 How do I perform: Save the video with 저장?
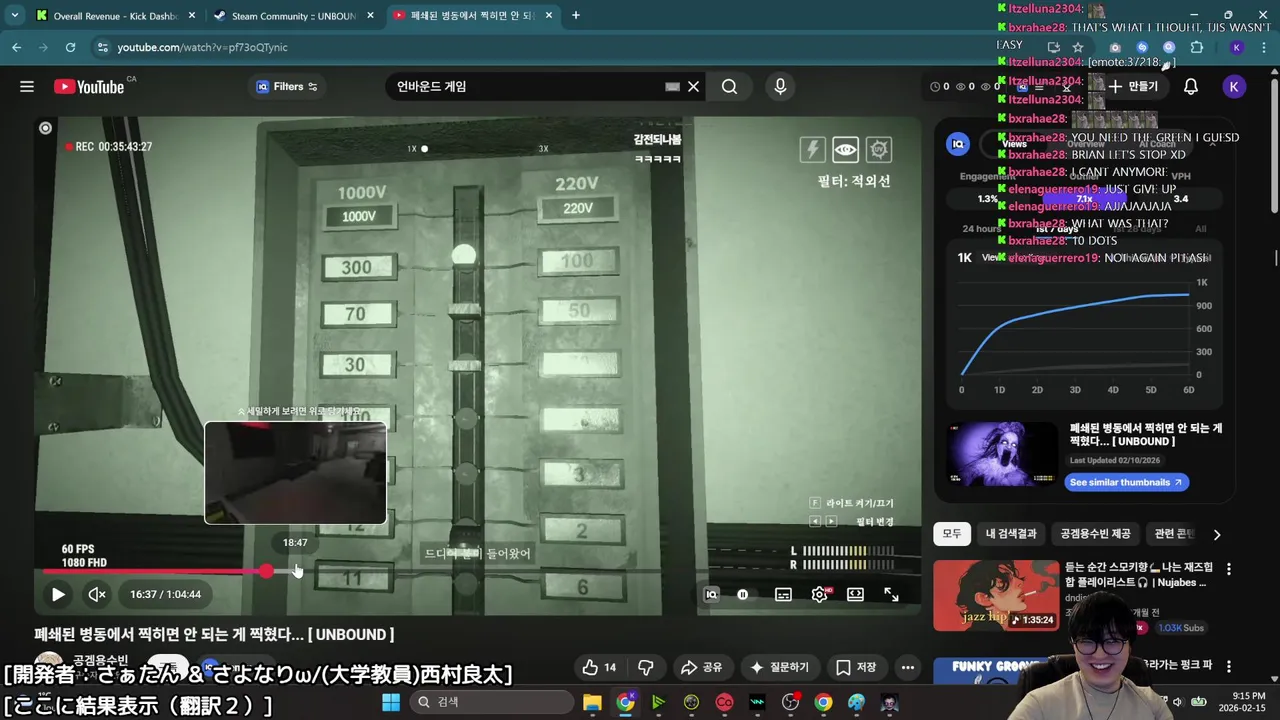[856, 667]
